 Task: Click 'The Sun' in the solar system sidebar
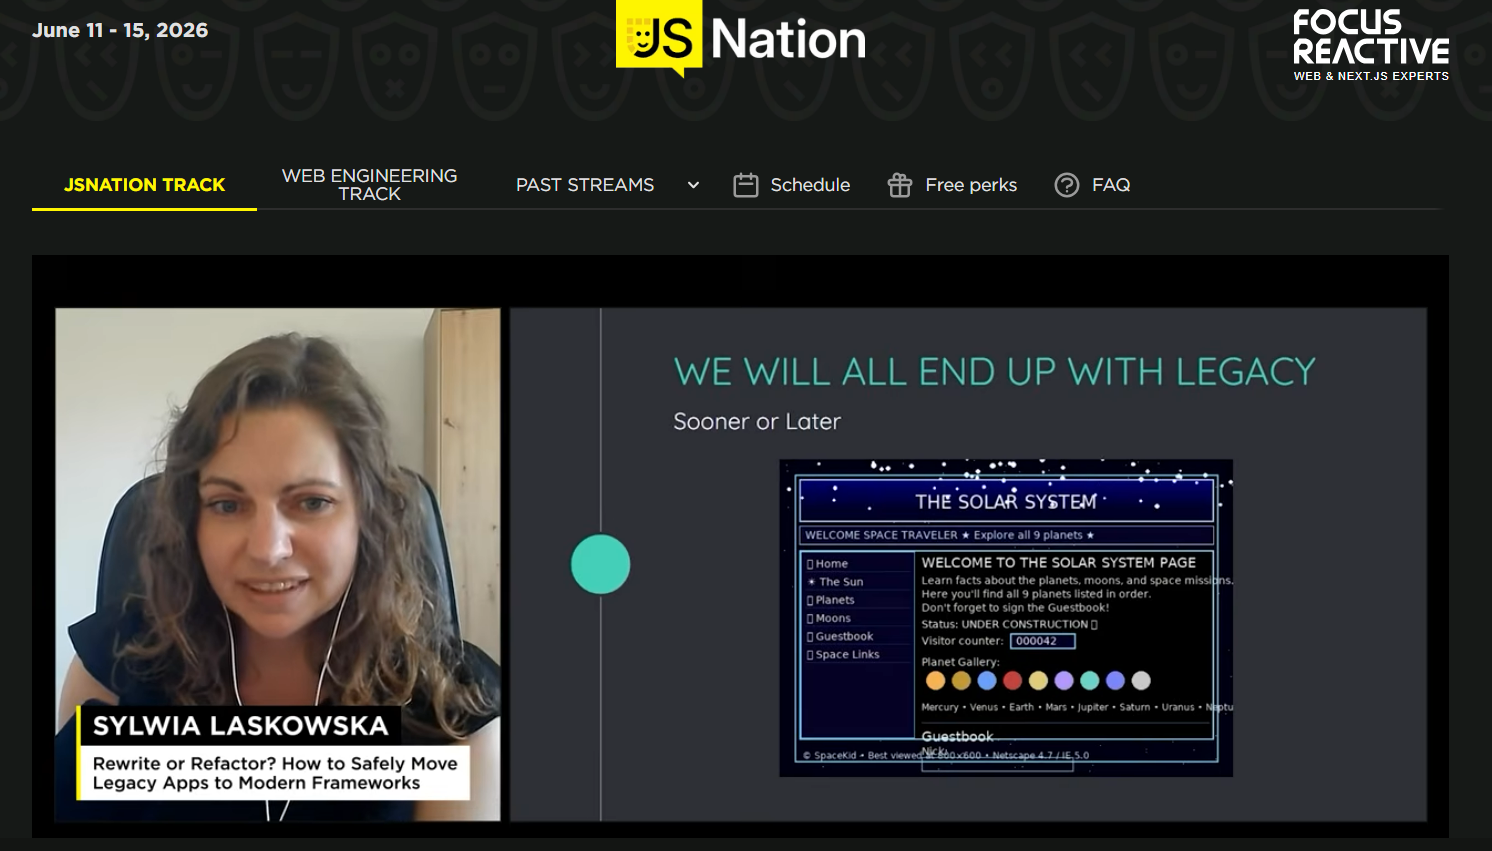coord(841,582)
